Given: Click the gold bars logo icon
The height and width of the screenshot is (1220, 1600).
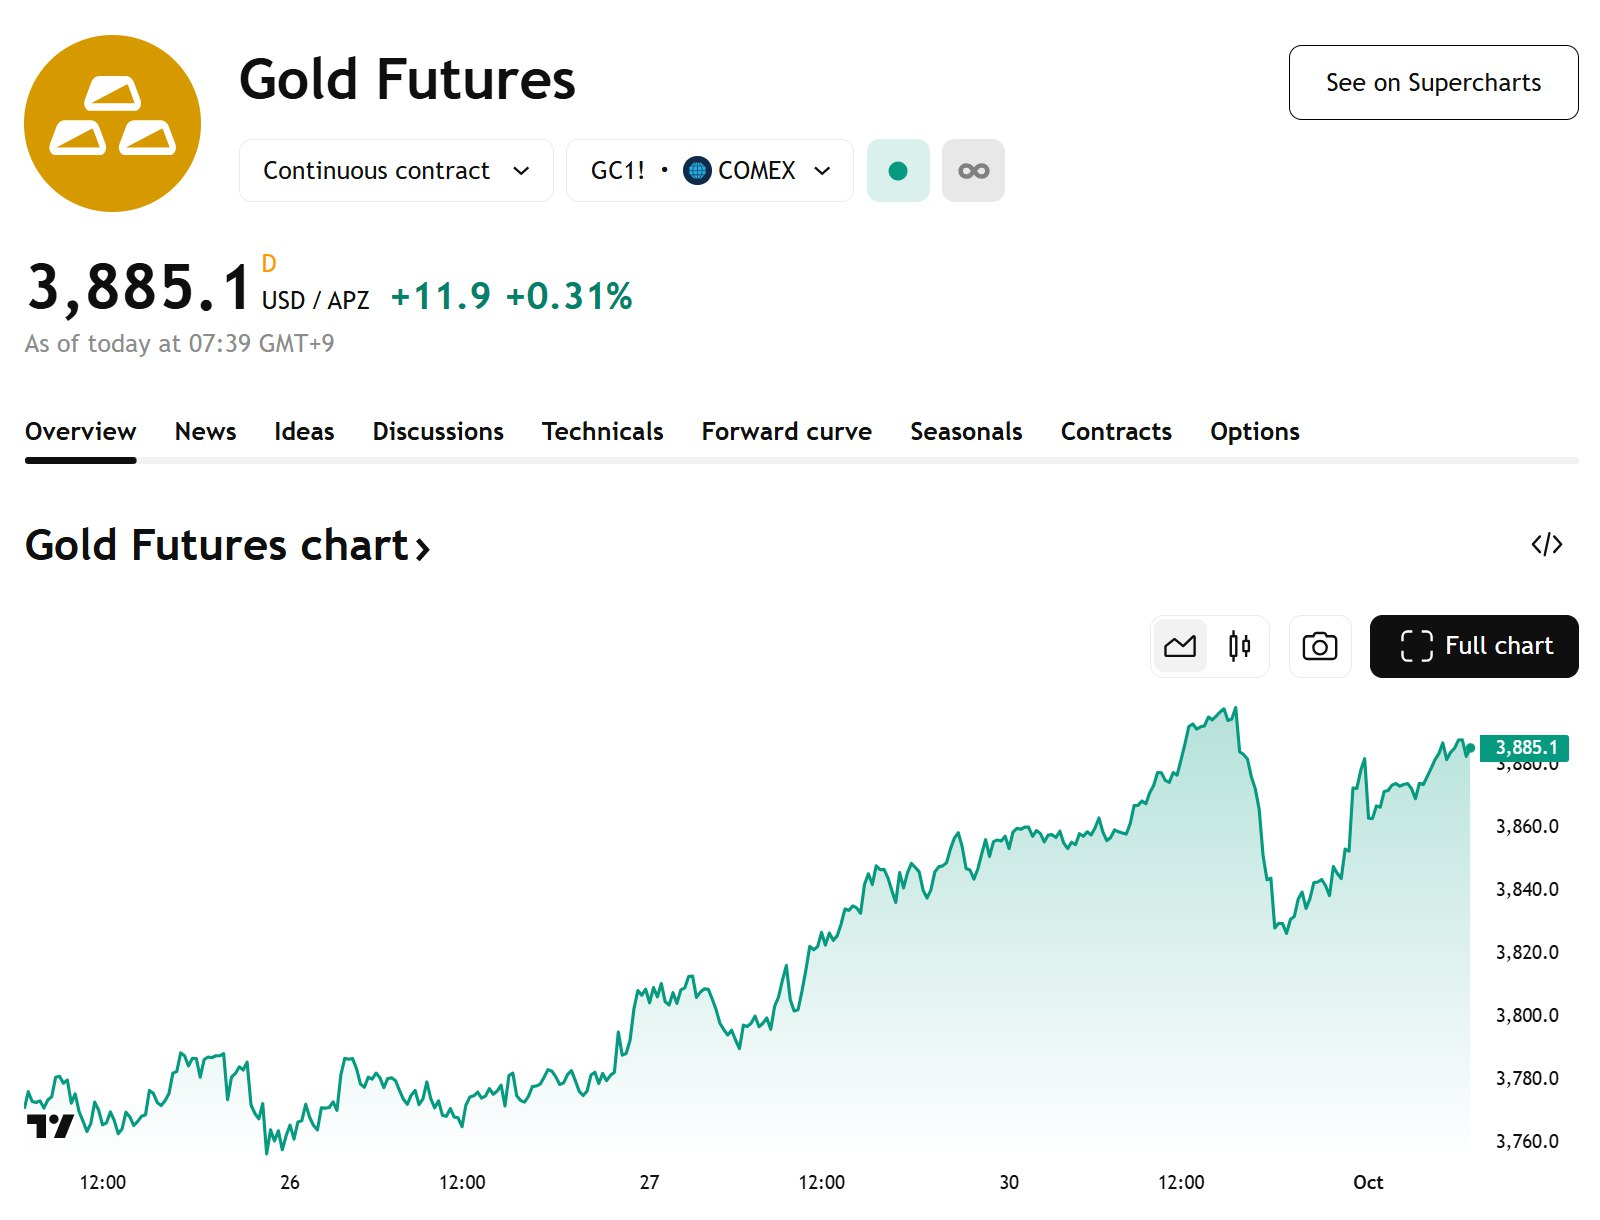Looking at the screenshot, I should [x=112, y=123].
